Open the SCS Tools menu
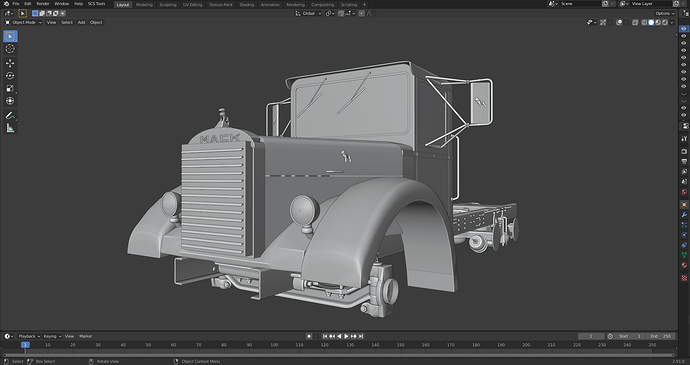 pyautogui.click(x=96, y=4)
